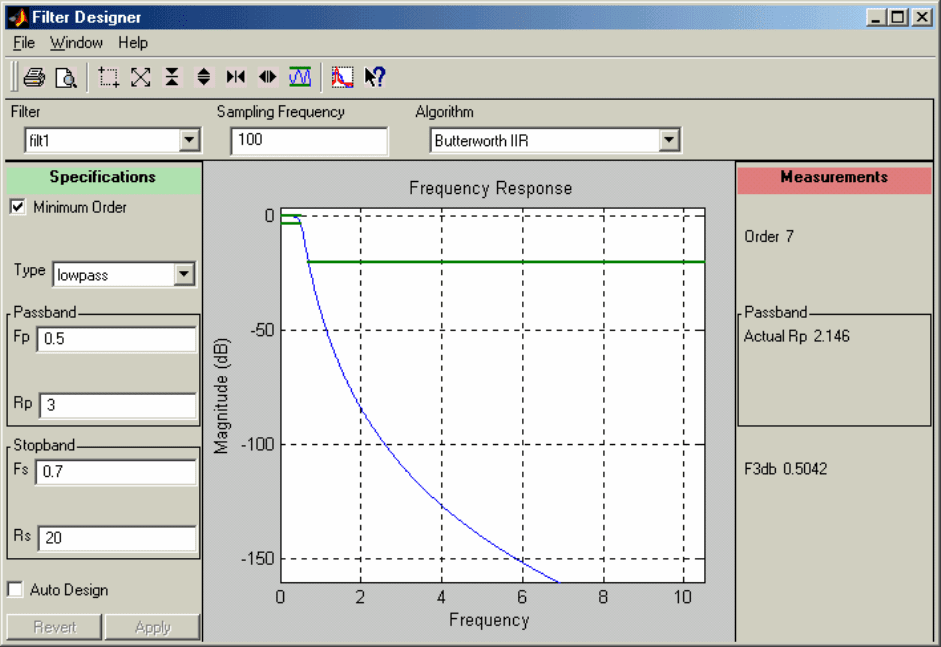
Task: Click the Fs stopband frequency field
Action: click(x=116, y=472)
